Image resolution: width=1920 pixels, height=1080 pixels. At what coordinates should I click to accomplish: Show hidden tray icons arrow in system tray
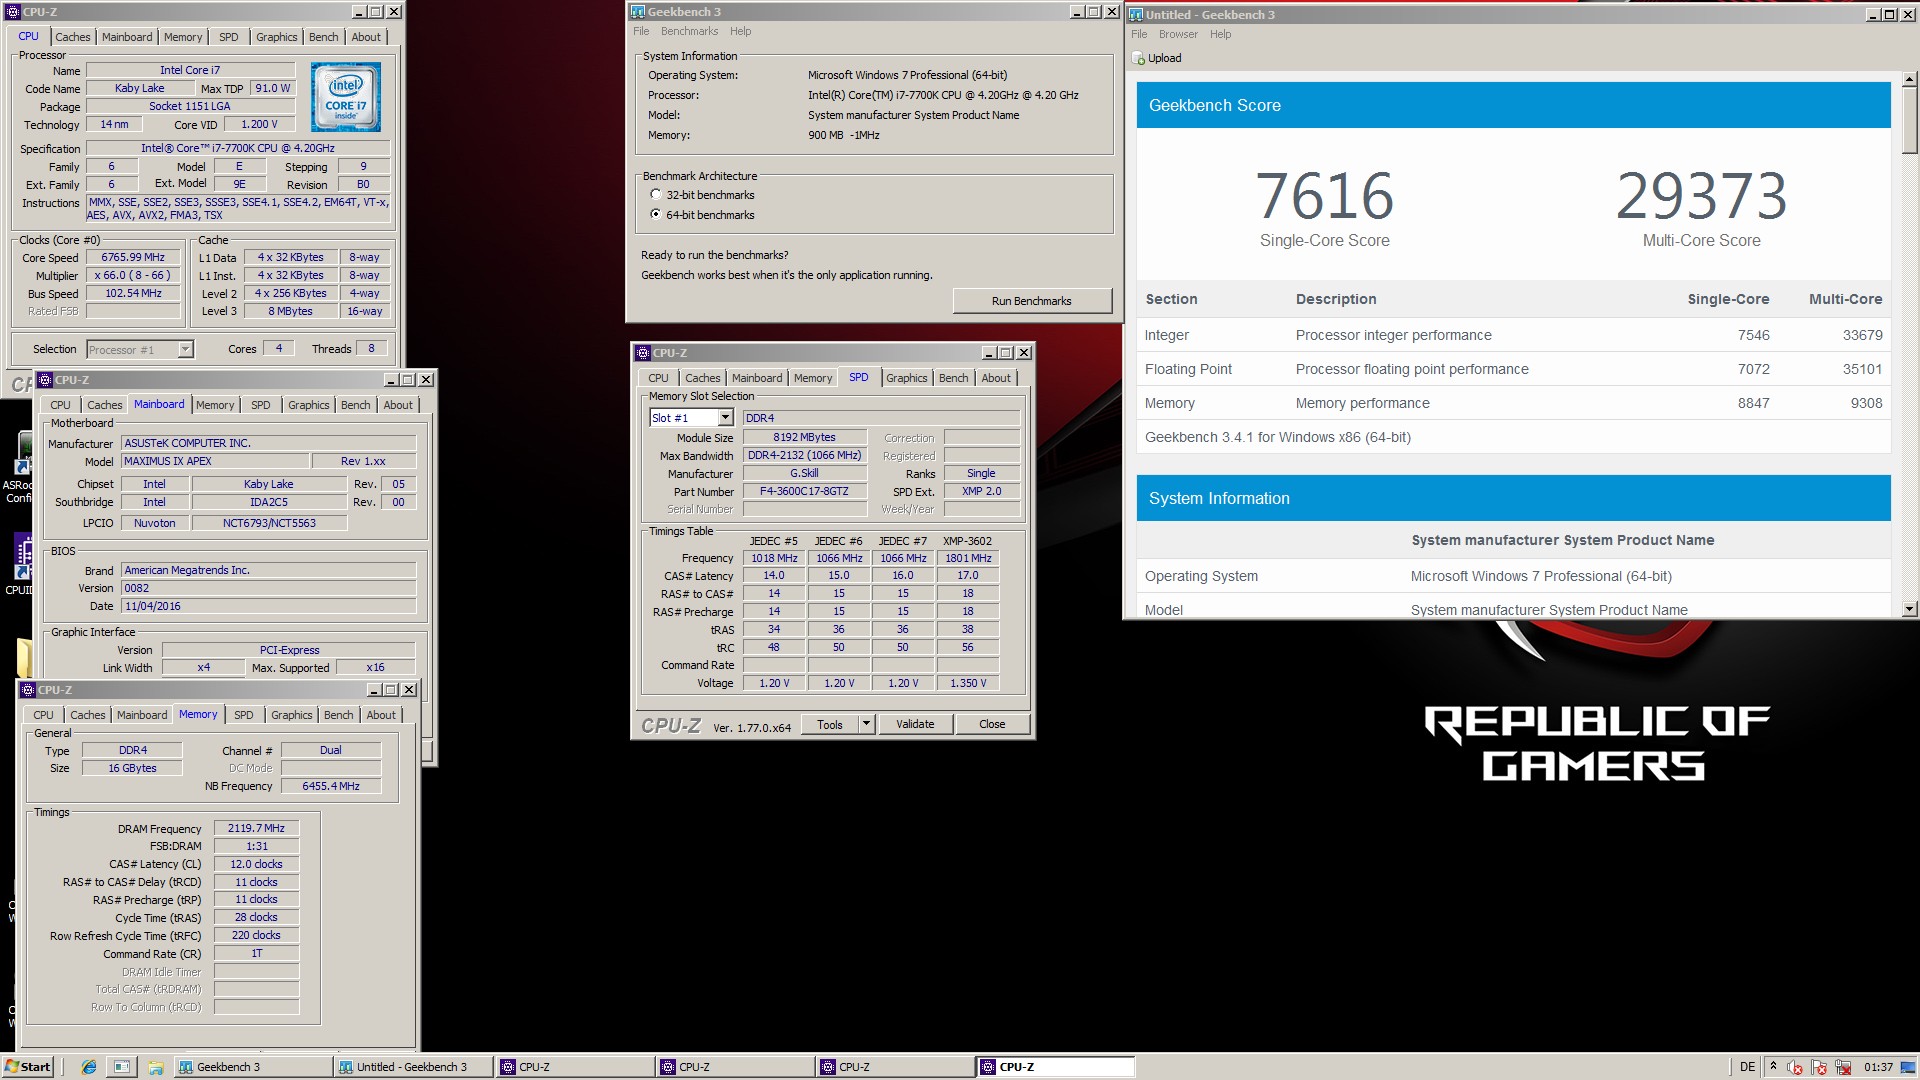coord(1773,1067)
